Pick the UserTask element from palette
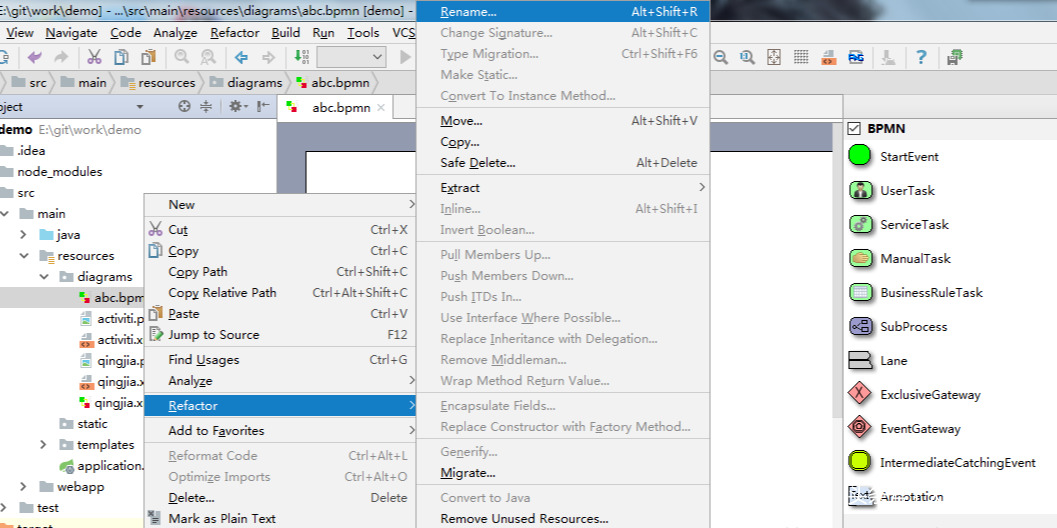Viewport: 1057px width, 528px height. [860, 191]
